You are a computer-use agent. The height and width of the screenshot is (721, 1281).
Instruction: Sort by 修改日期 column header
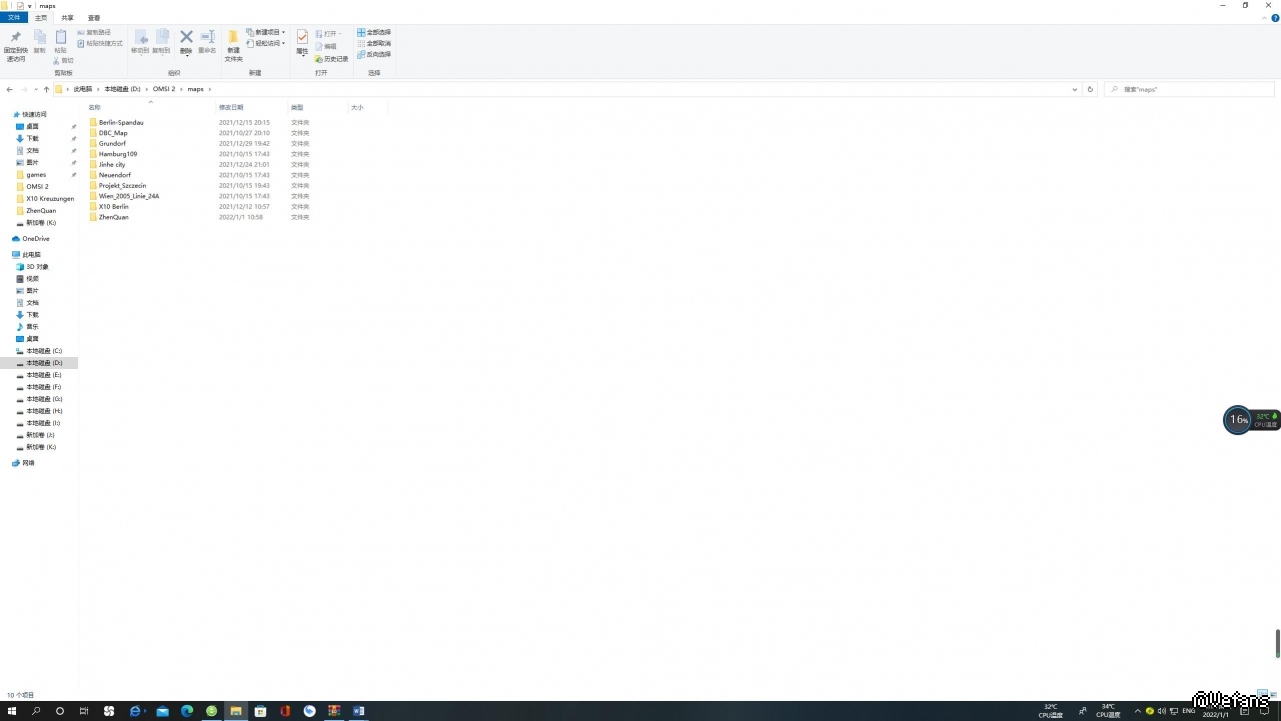231,107
